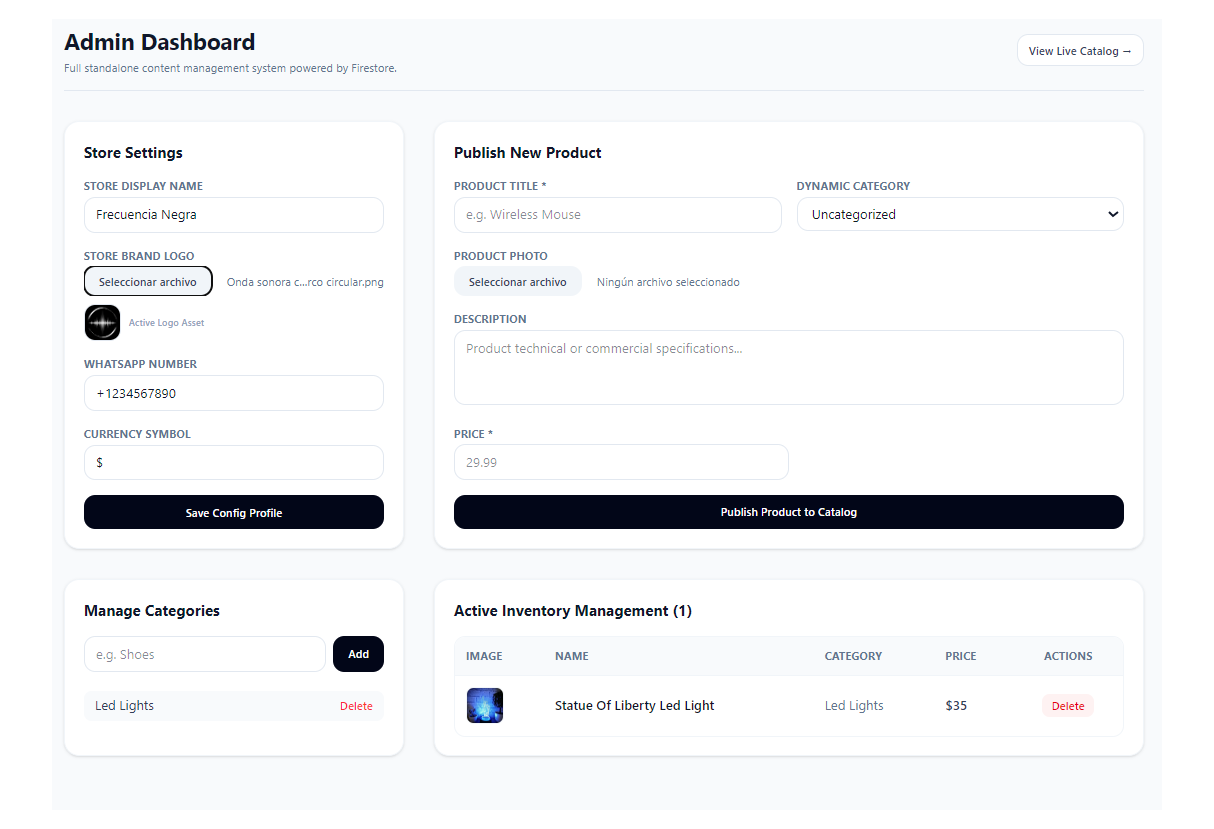Click the Led Lights category cell in inventory

[x=854, y=705]
